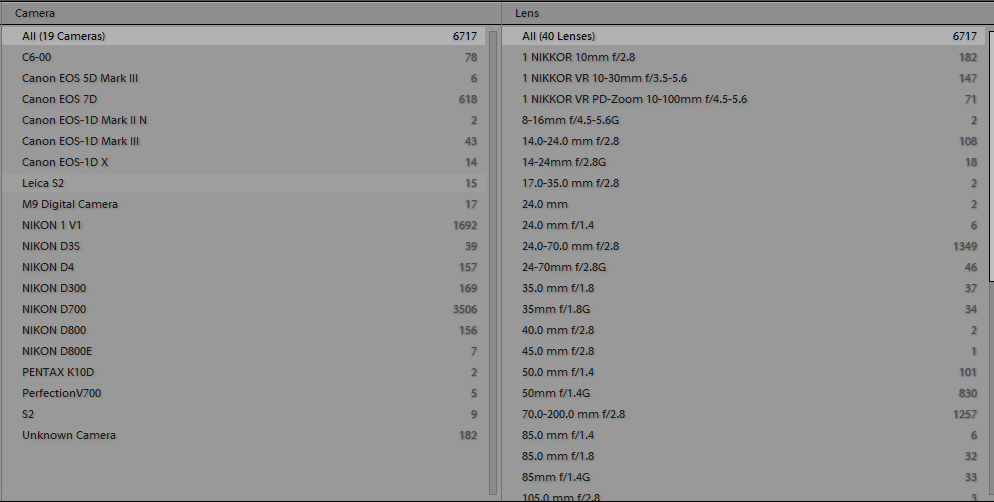
Task: Select the 24.0 mm lens row without aperture
Action: pos(745,203)
